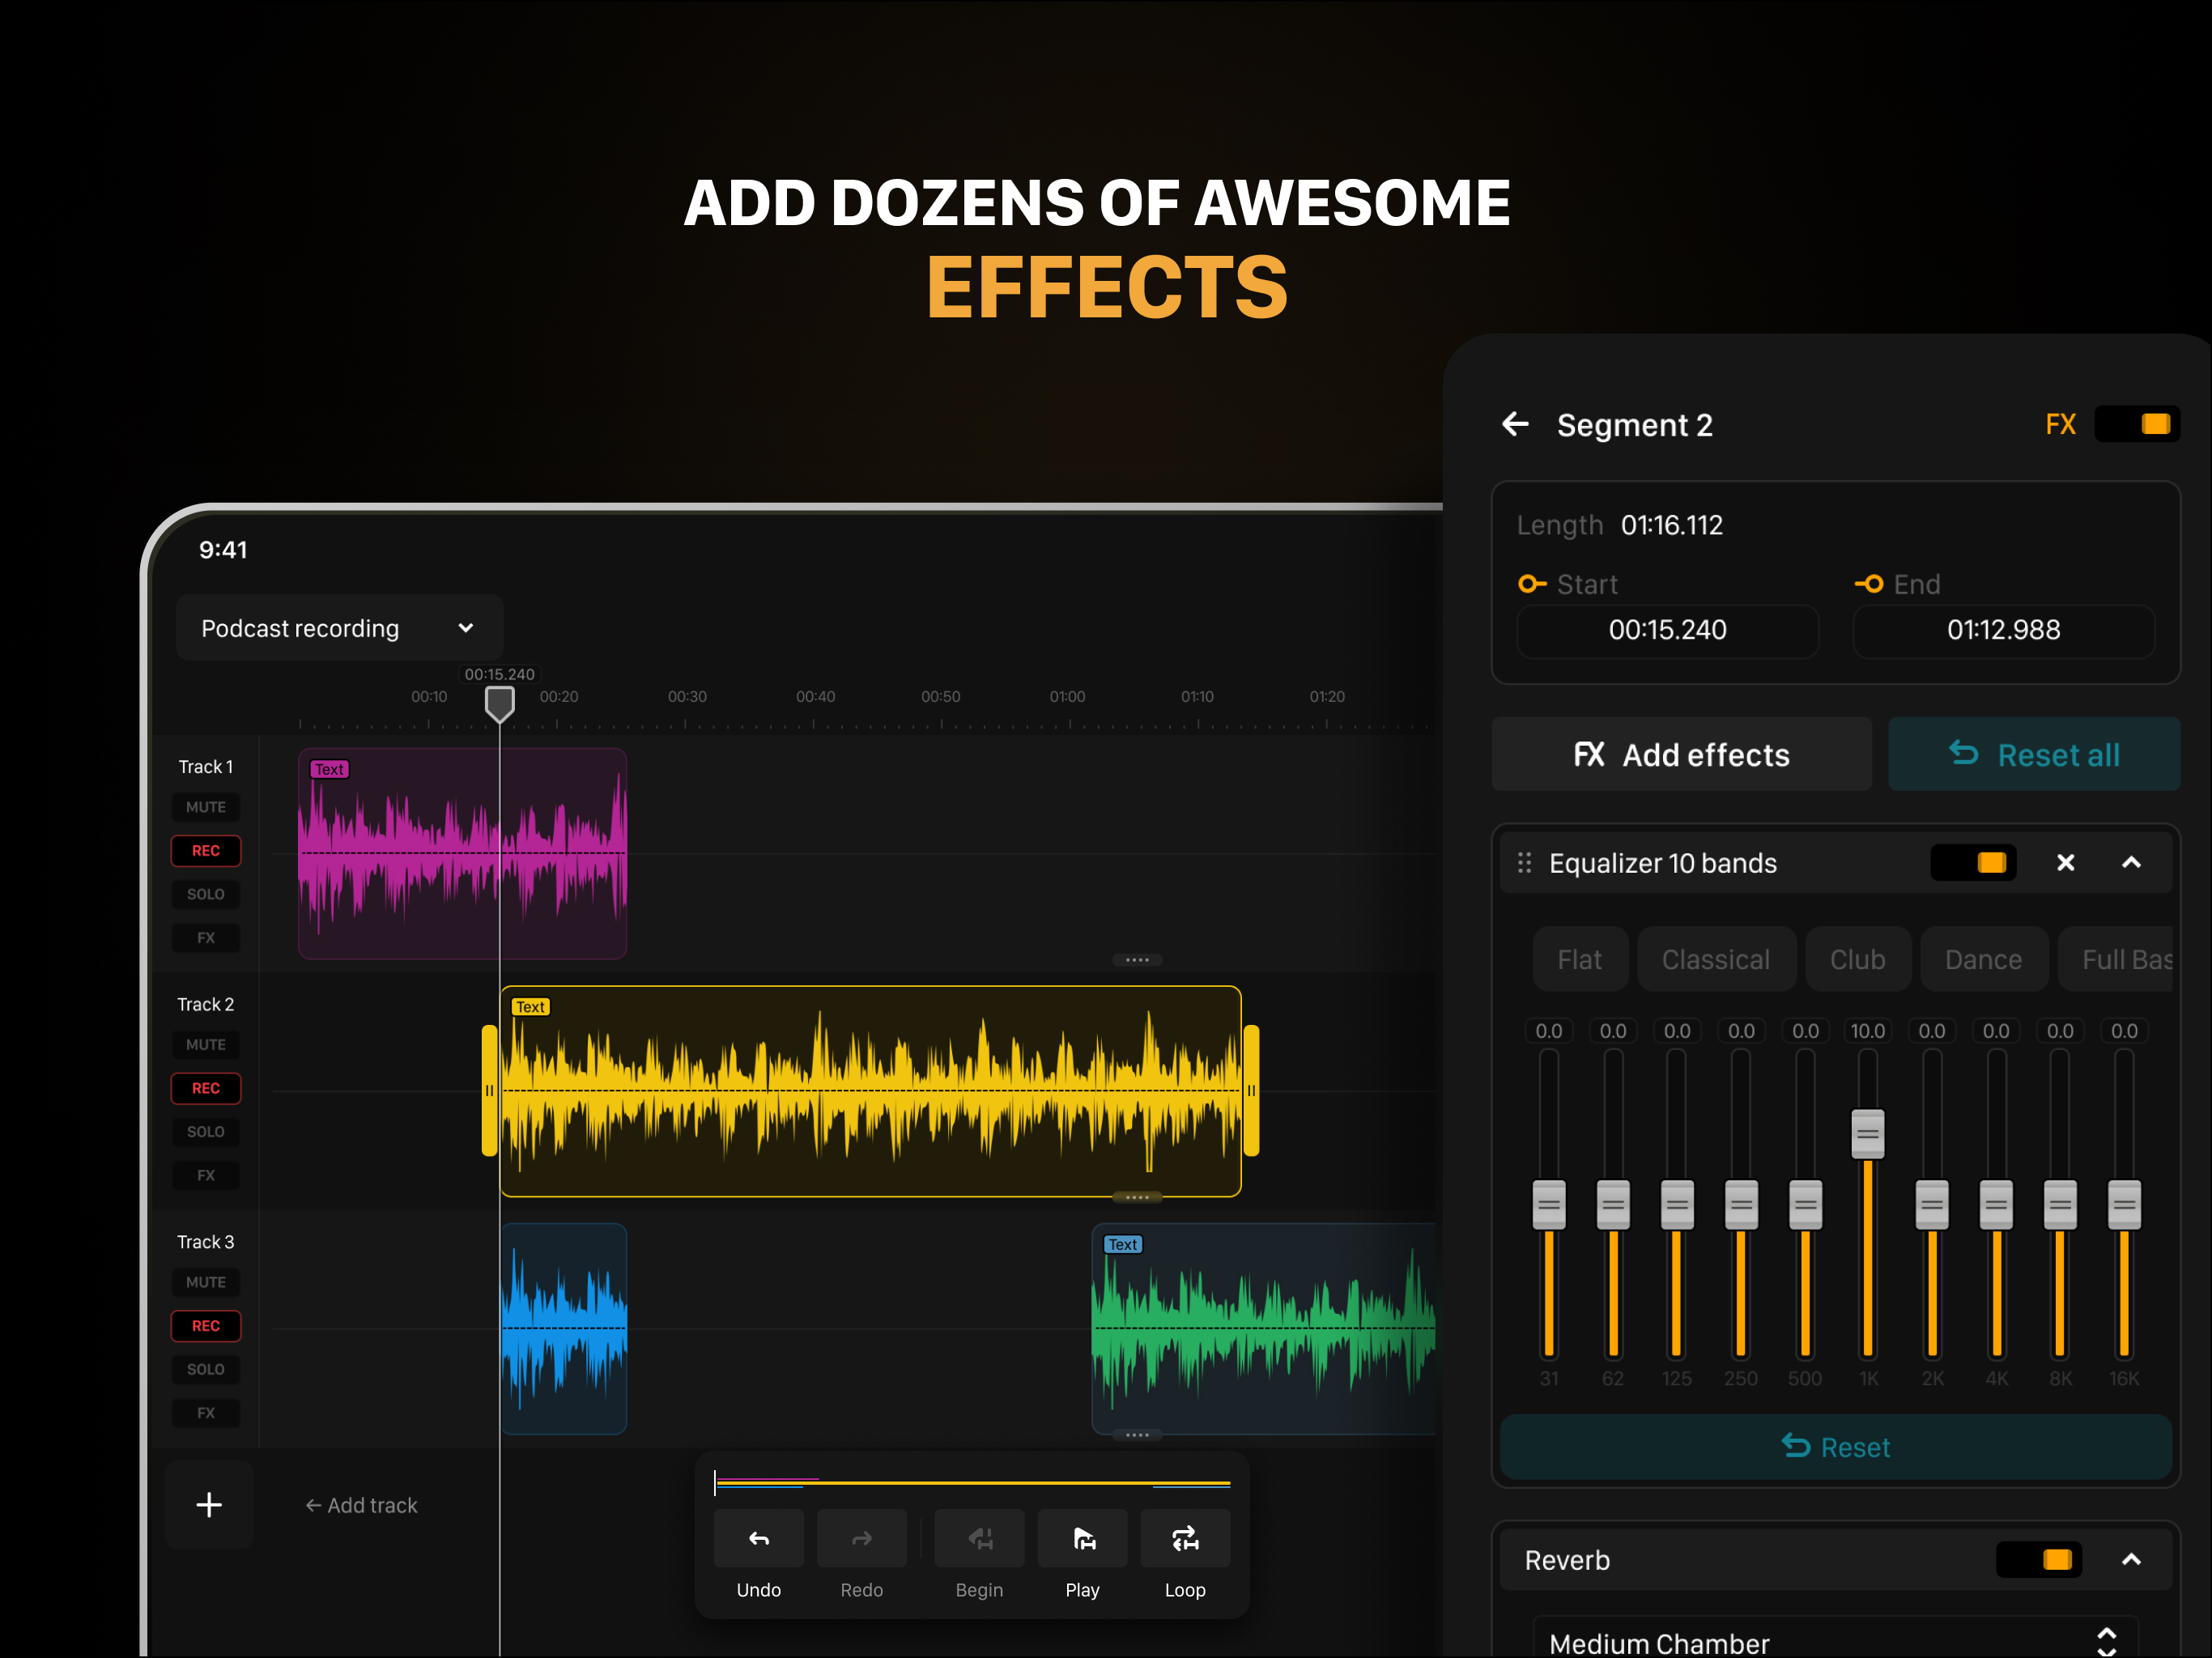Click the Start time field 00:15.240
The width and height of the screenshot is (2212, 1658).
click(x=1667, y=630)
